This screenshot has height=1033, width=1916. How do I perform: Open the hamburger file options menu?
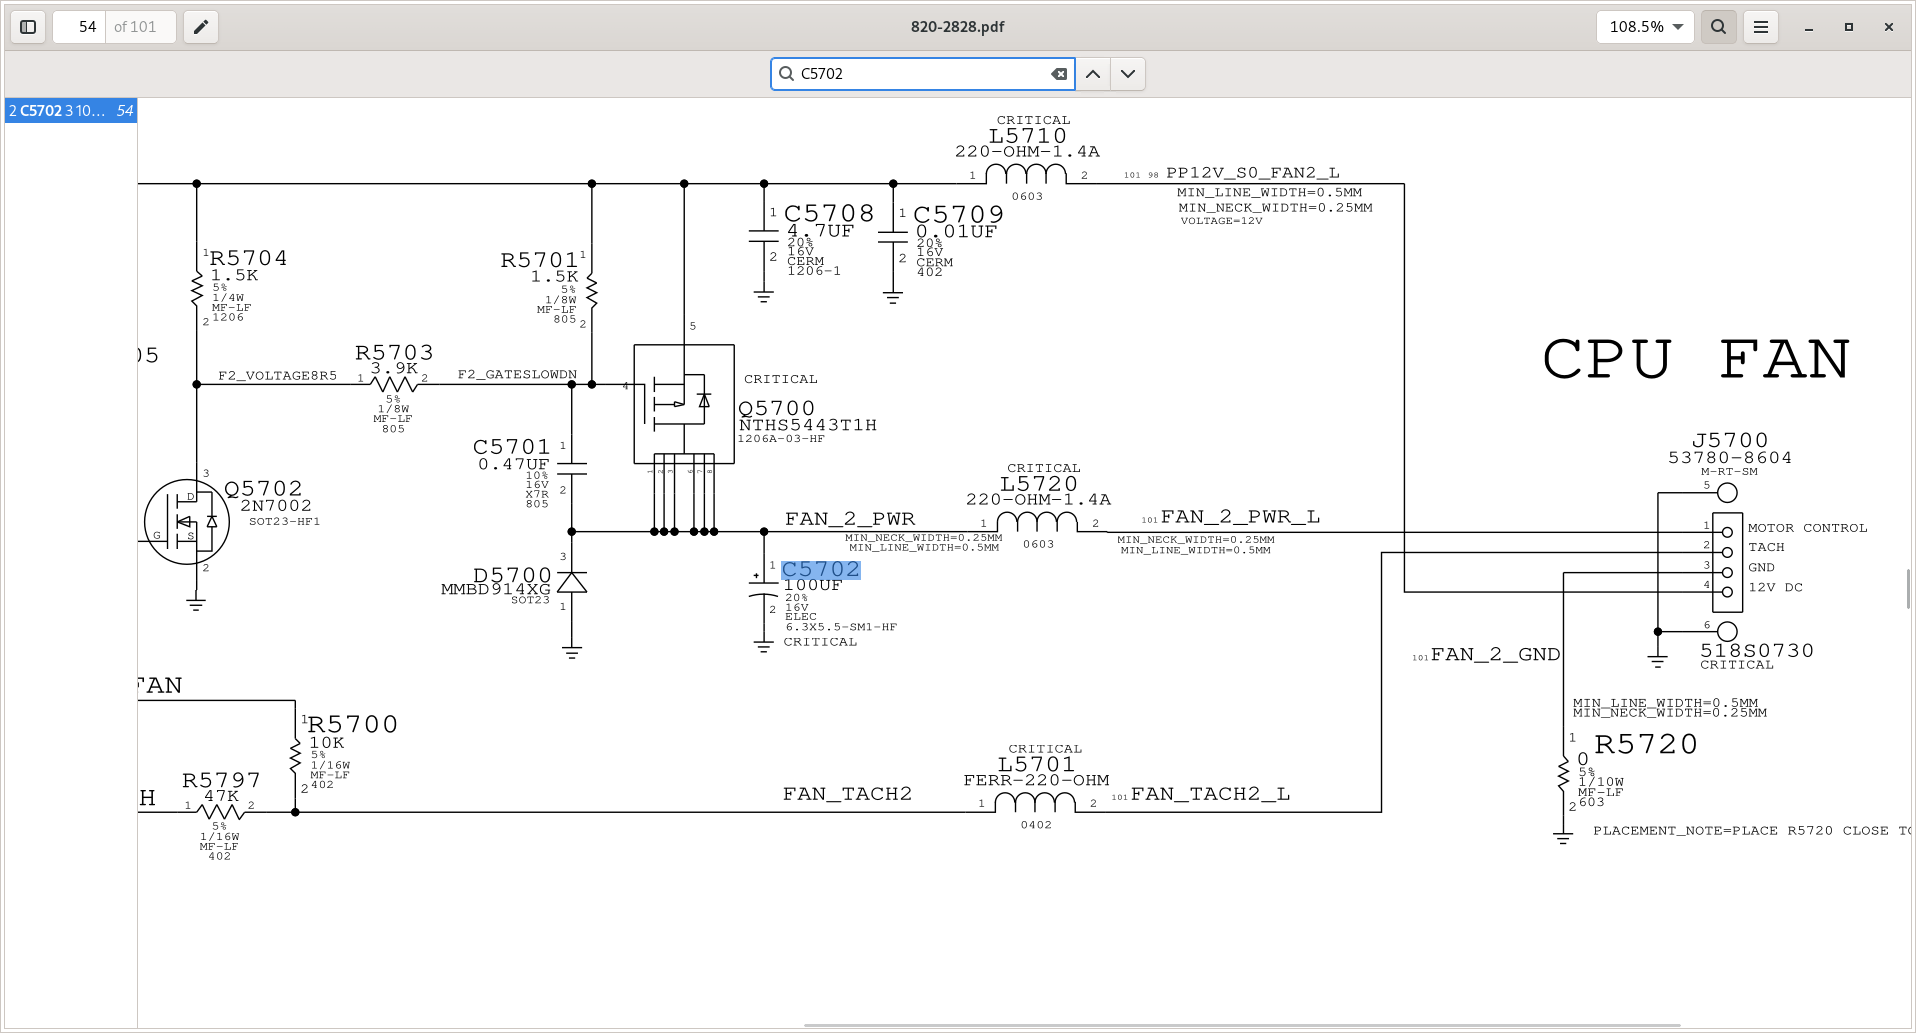click(1761, 27)
